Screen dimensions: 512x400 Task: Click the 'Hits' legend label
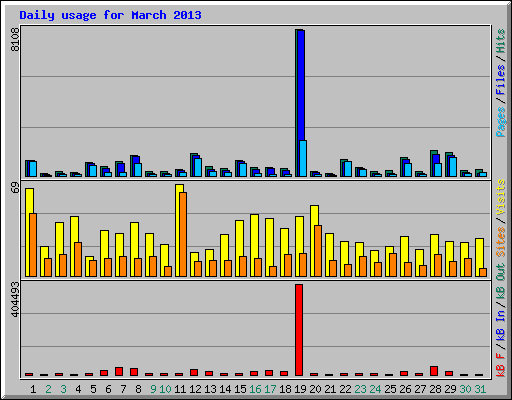(500, 41)
